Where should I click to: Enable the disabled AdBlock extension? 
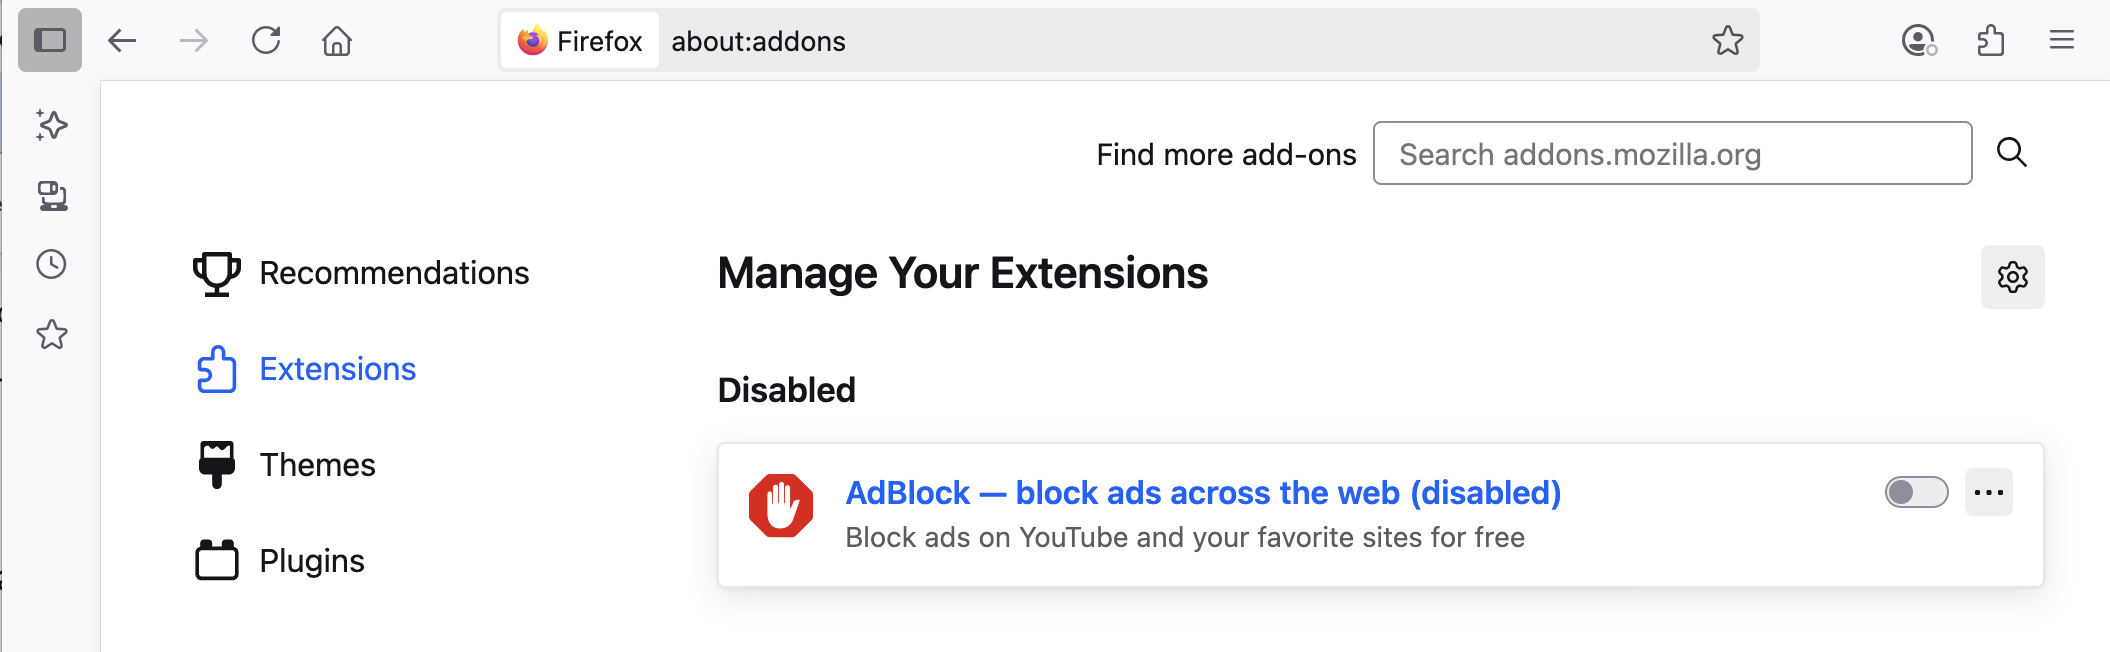coord(1914,491)
